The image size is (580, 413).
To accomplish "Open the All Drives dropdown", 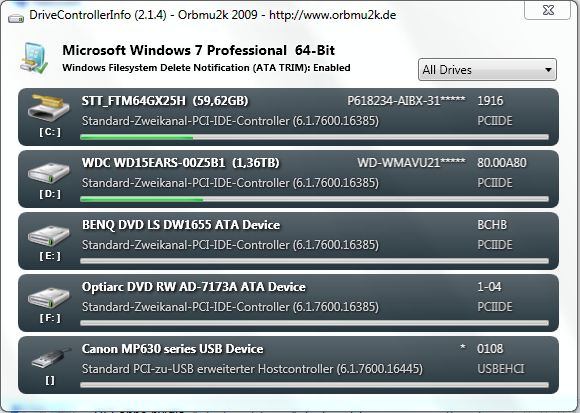I will 487,70.
